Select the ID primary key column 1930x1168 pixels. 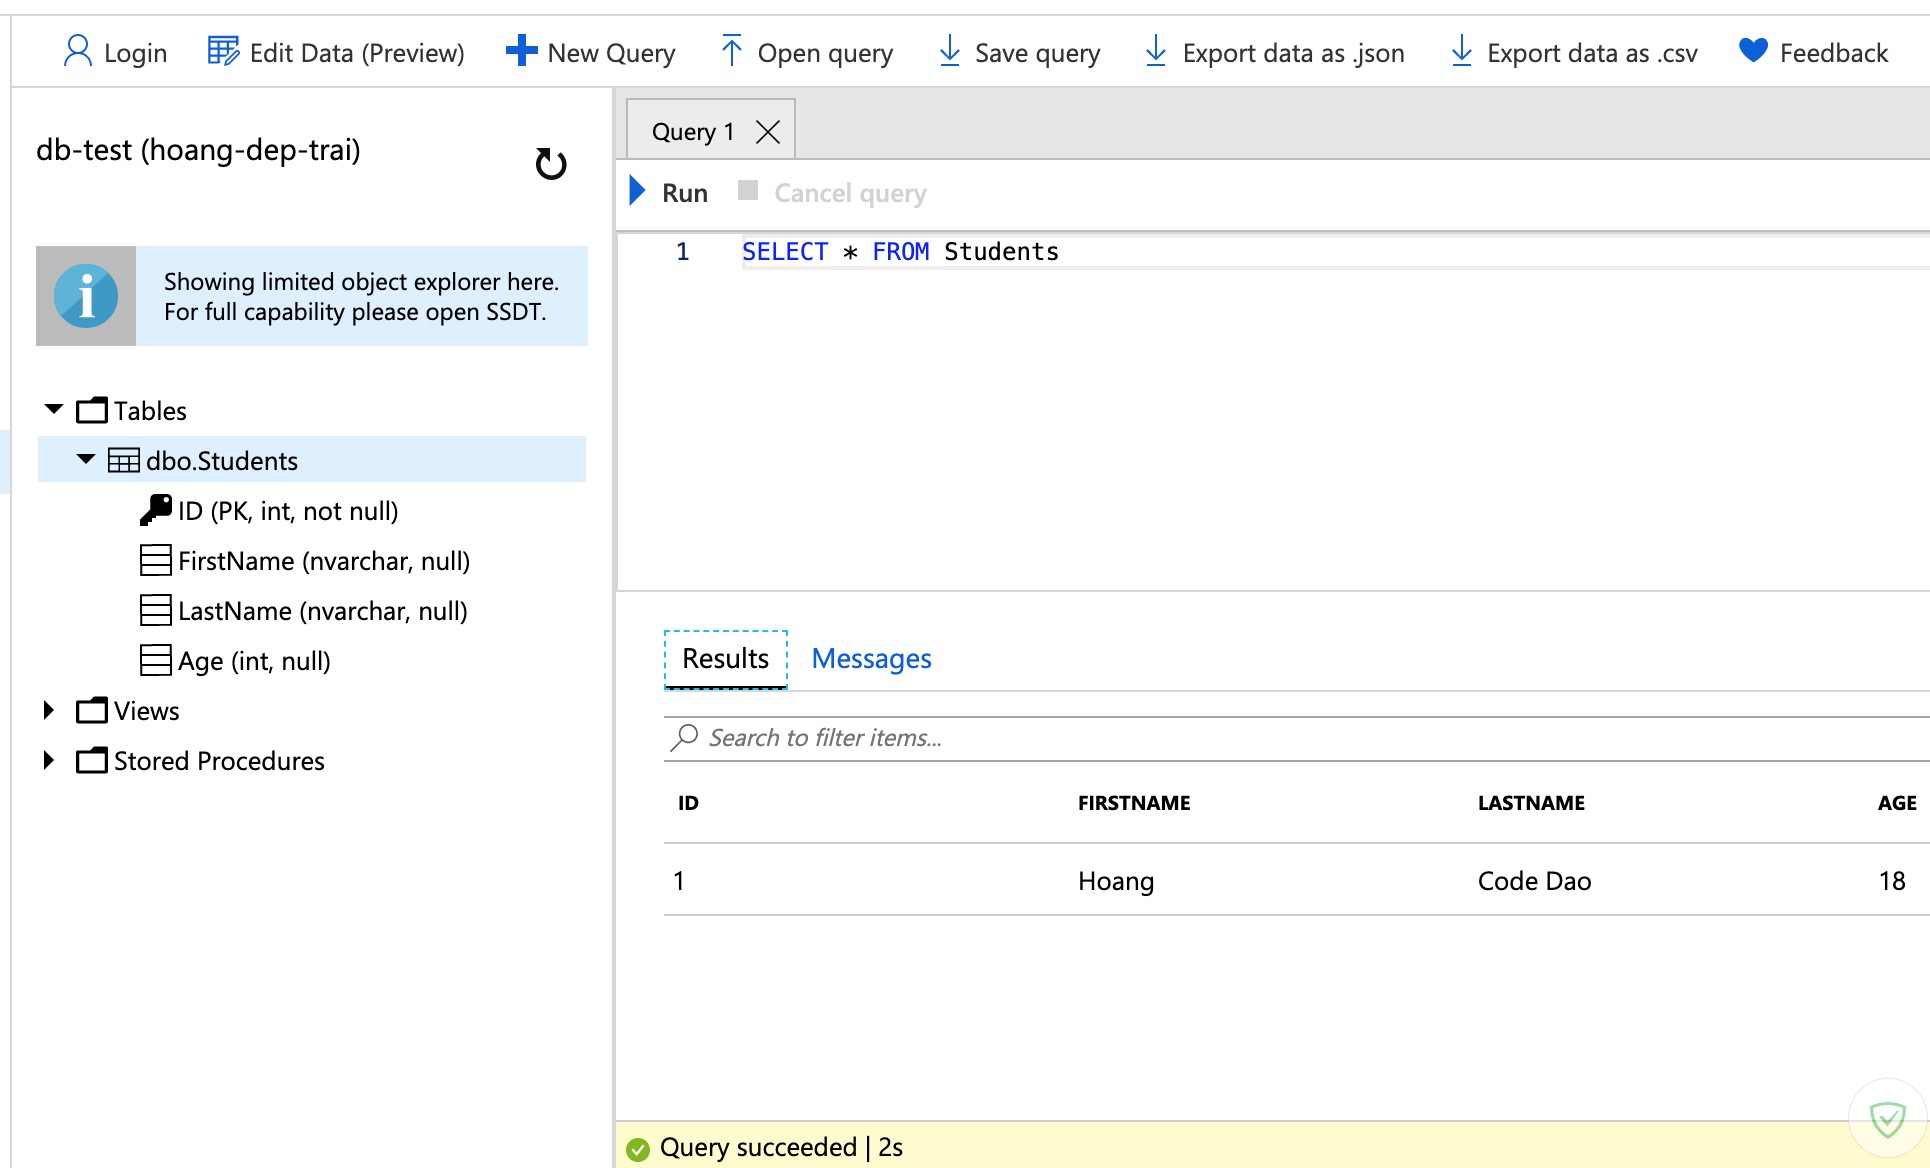288,511
